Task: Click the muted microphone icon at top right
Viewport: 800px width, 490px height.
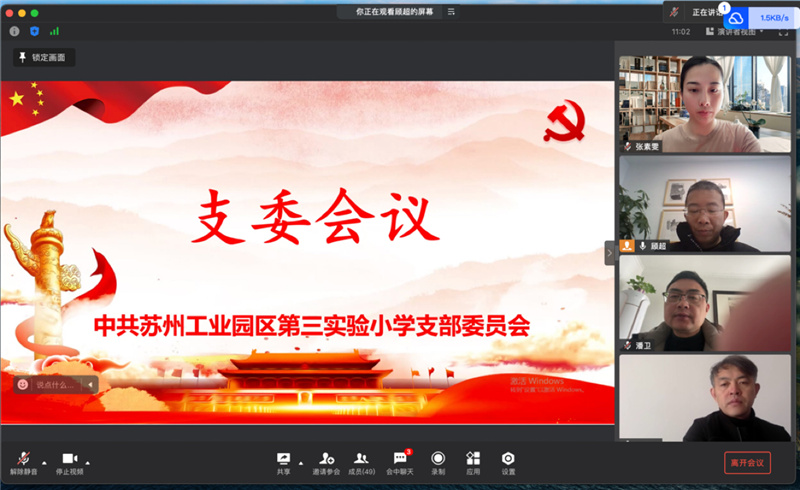Action: [674, 12]
